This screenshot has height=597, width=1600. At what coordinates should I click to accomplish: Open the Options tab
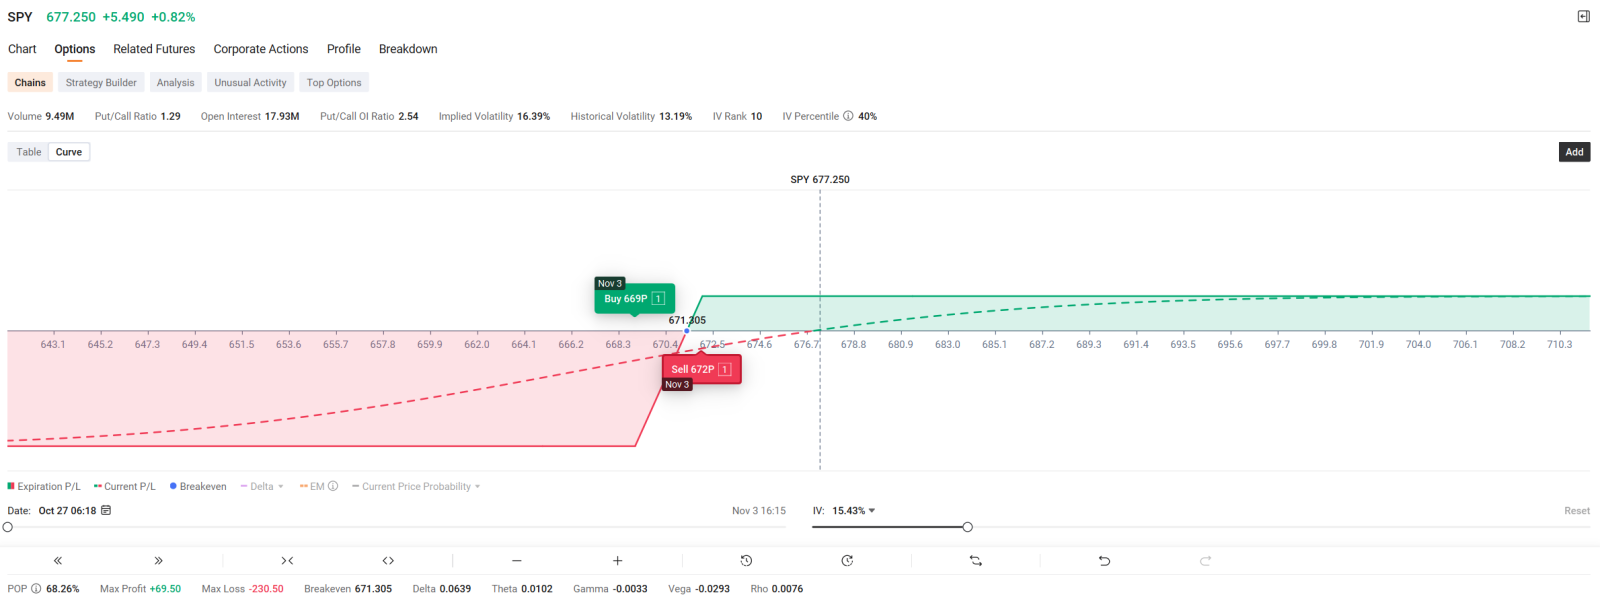pos(75,49)
